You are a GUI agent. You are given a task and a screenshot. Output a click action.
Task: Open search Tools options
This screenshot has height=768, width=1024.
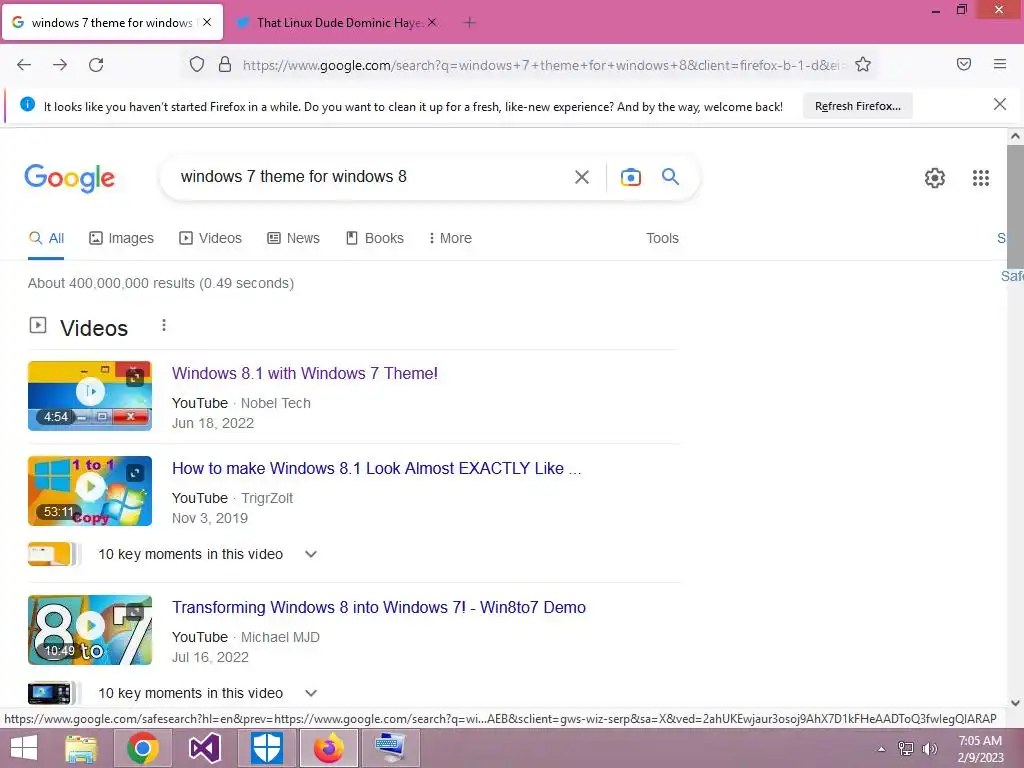[662, 238]
